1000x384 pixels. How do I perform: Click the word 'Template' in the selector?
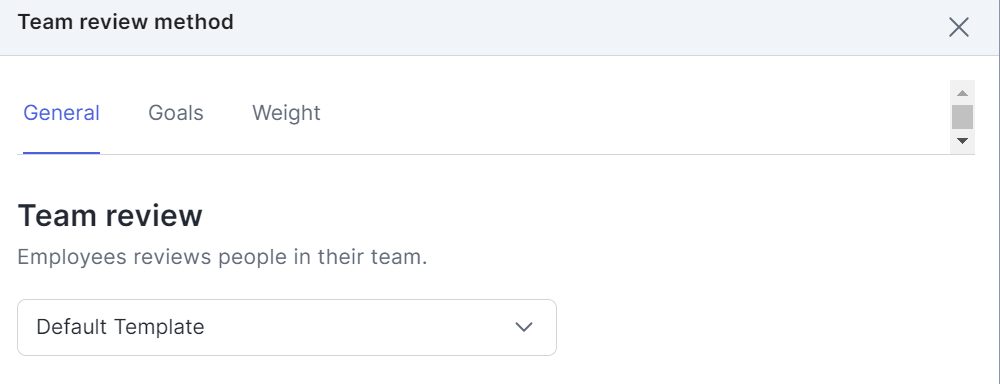[159, 327]
